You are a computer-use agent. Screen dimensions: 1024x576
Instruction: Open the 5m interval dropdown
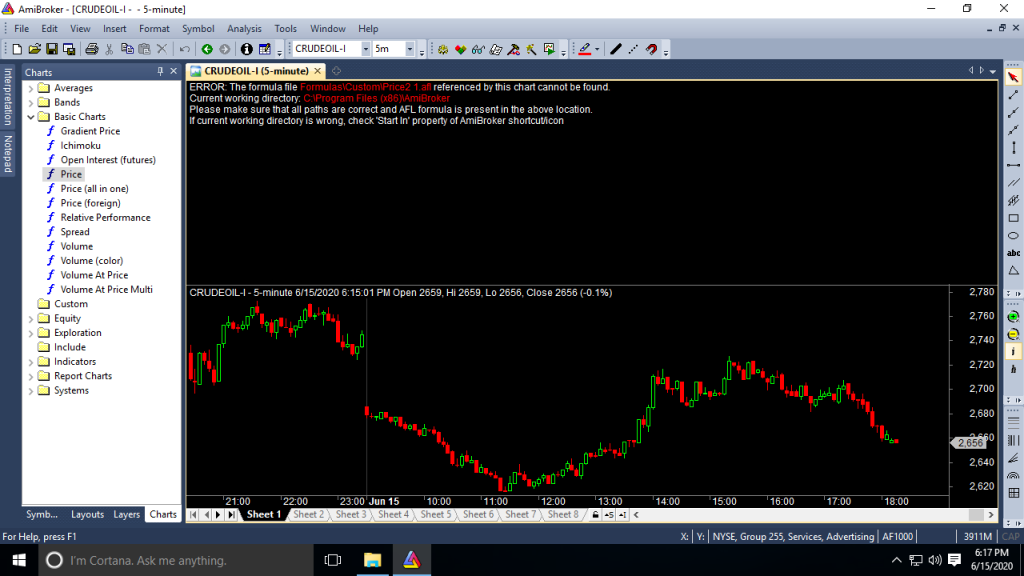[x=409, y=49]
